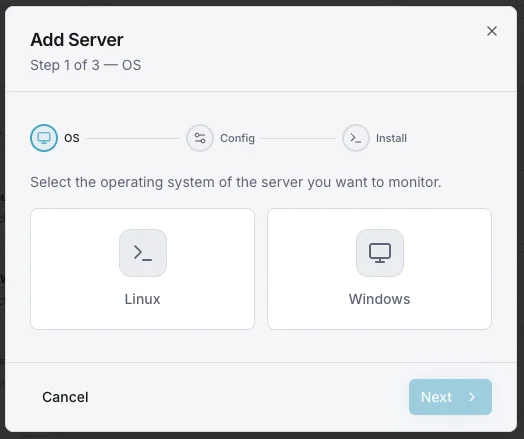The image size is (524, 439).
Task: Choose the Windows operating system card
Action: [x=379, y=269]
